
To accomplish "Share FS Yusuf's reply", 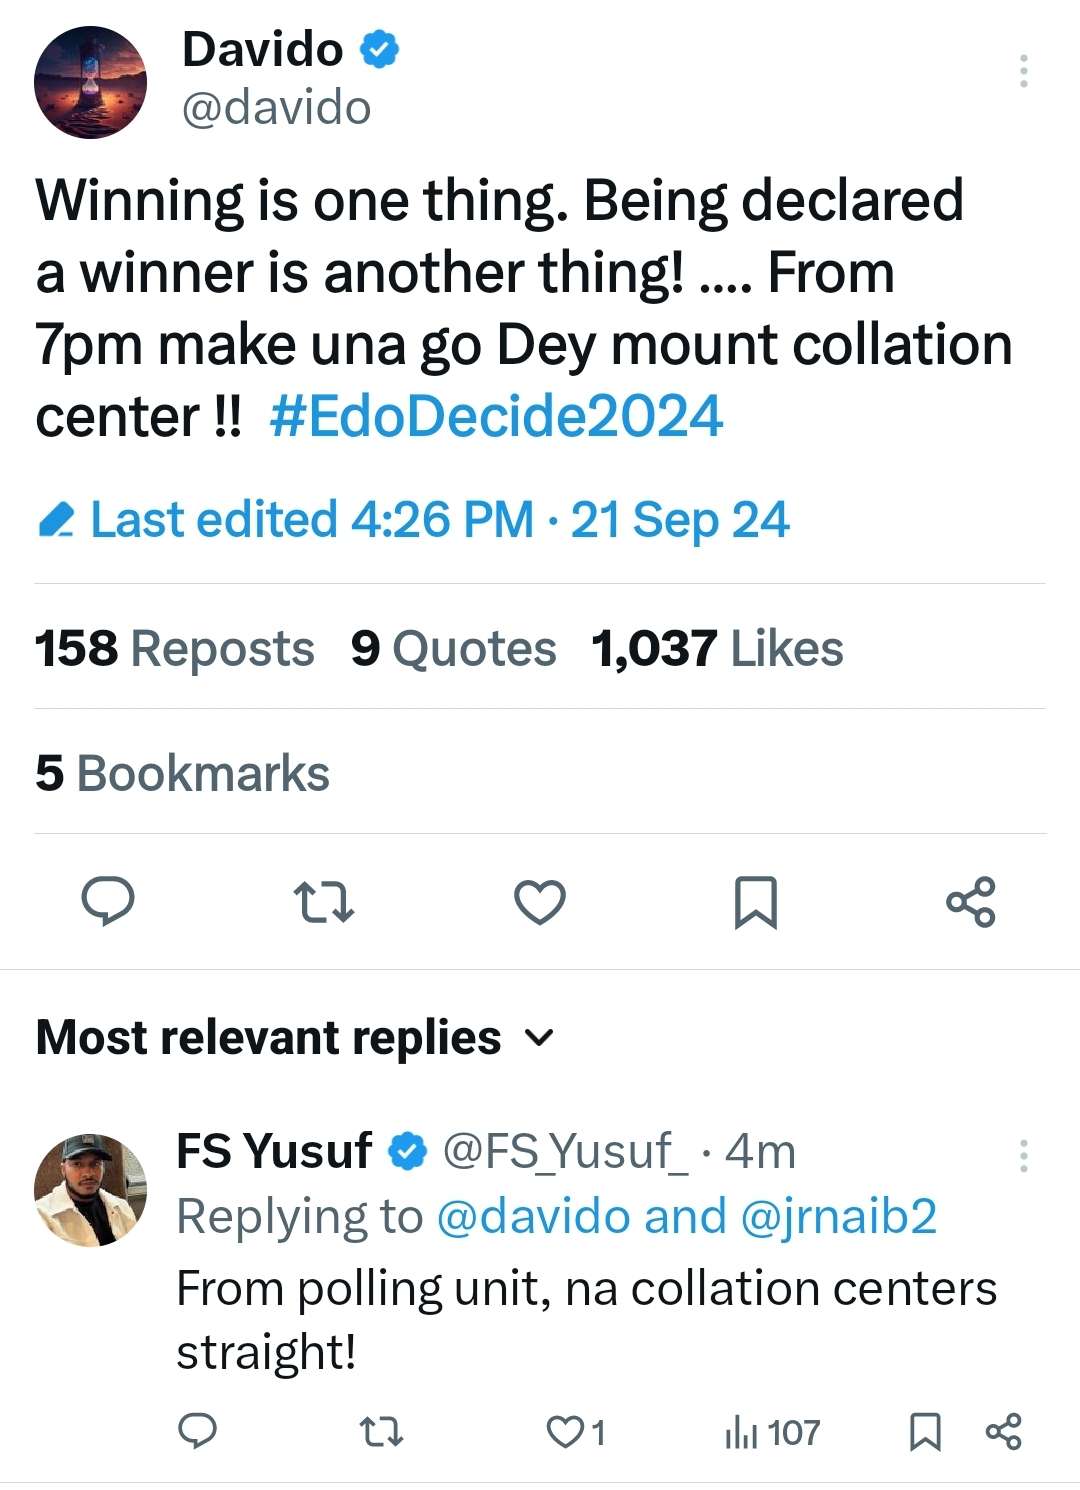I will pos(1003,1432).
